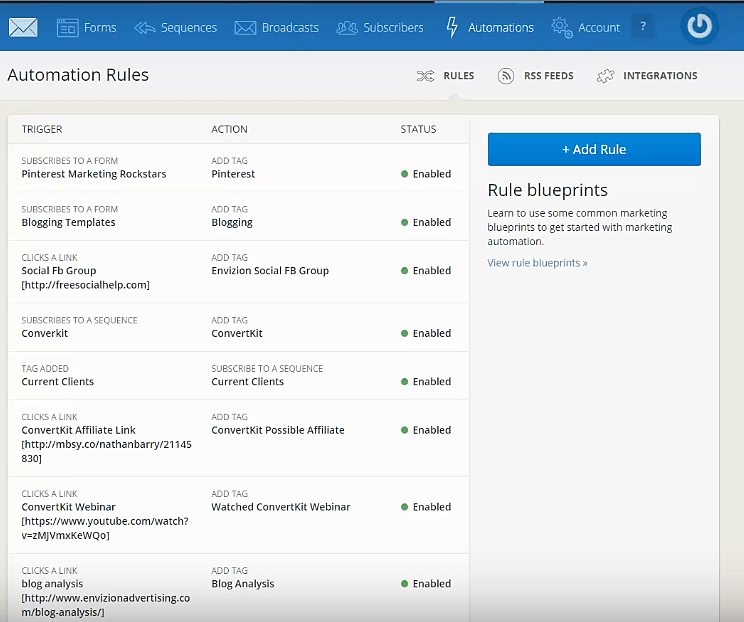Open View rule blueprints link
Viewport: 744px width, 622px height.
tap(537, 263)
